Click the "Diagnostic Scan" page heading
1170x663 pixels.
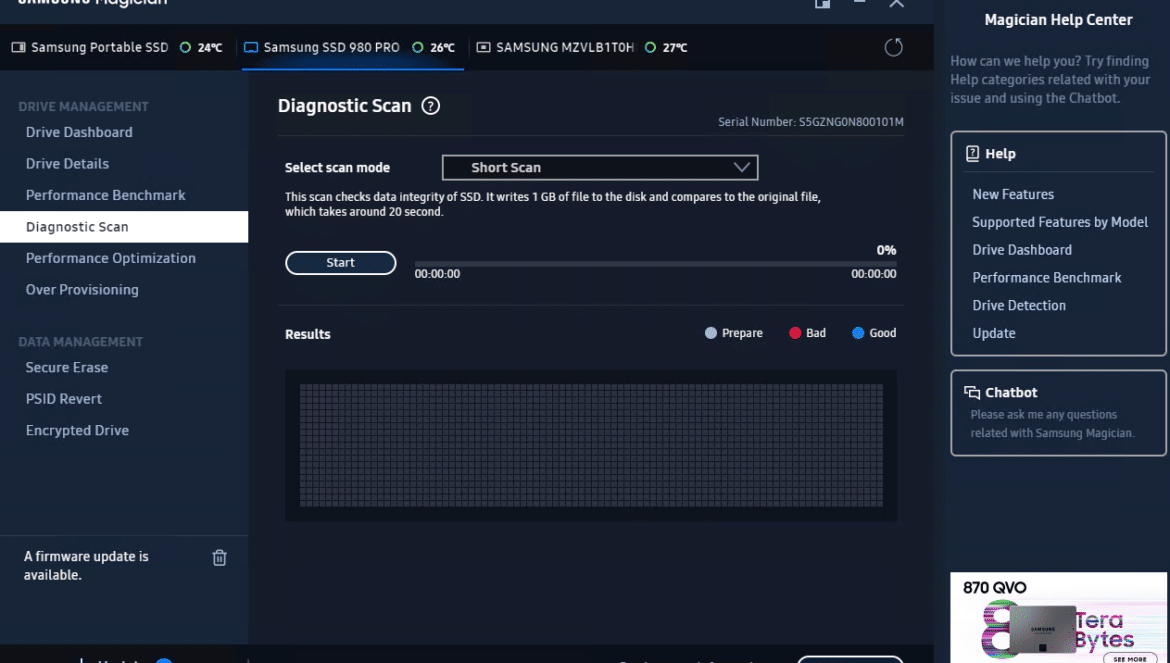click(x=344, y=106)
